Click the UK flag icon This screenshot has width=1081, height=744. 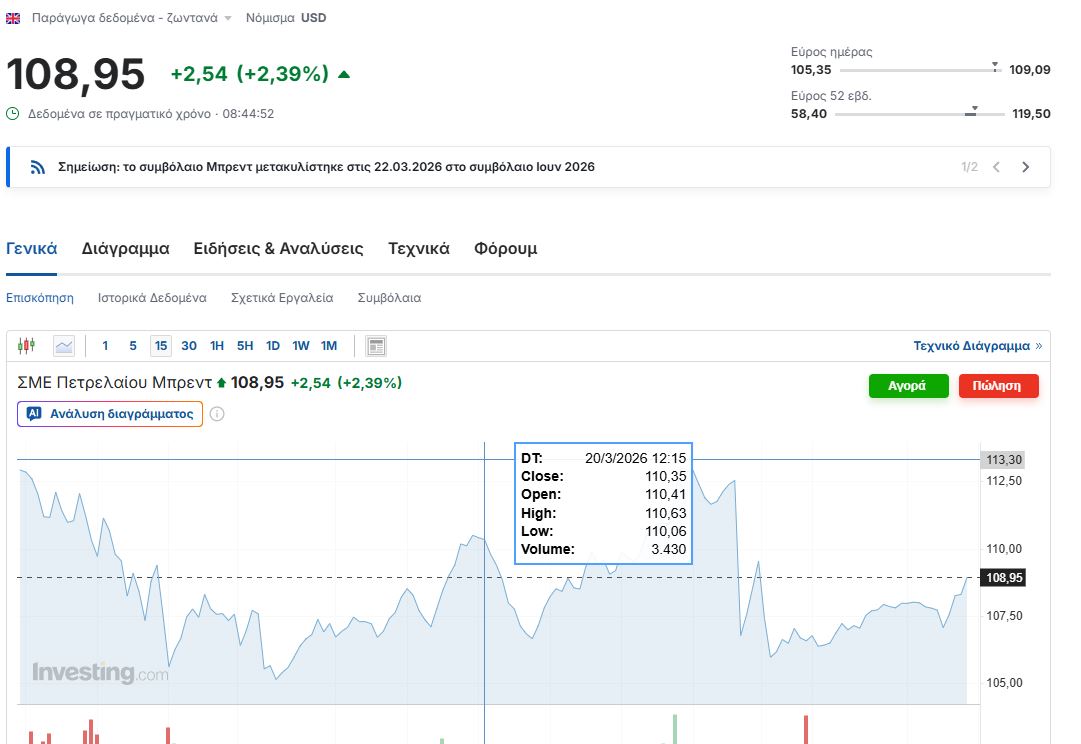pyautogui.click(x=14, y=18)
